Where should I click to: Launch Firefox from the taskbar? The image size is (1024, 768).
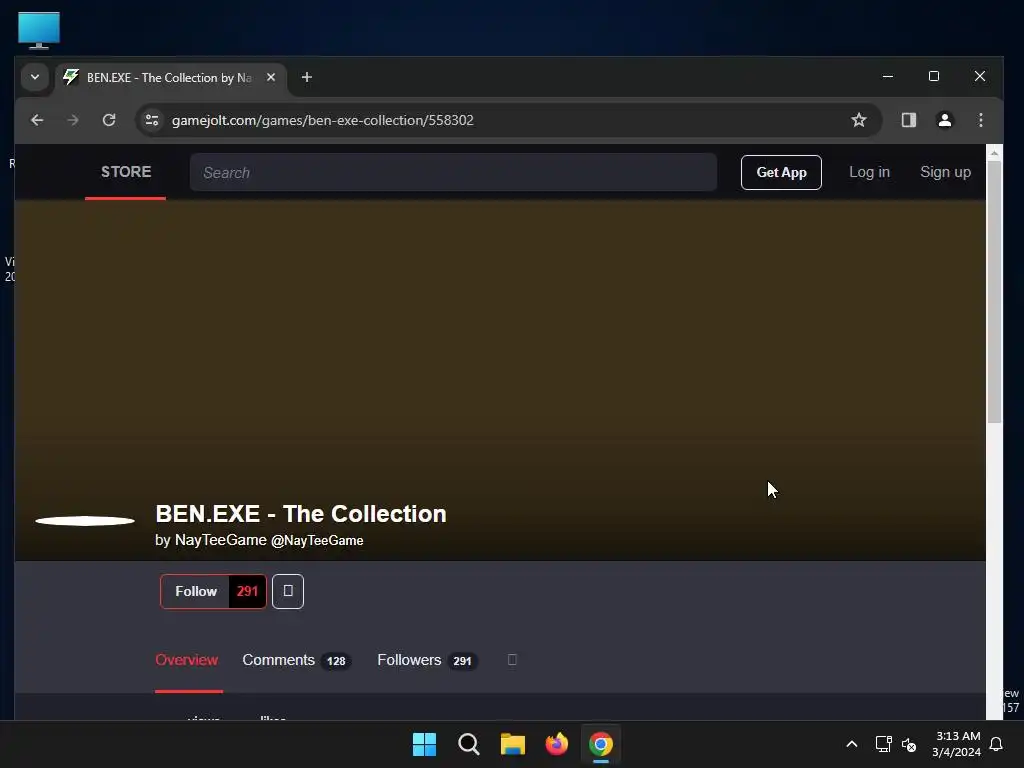557,744
